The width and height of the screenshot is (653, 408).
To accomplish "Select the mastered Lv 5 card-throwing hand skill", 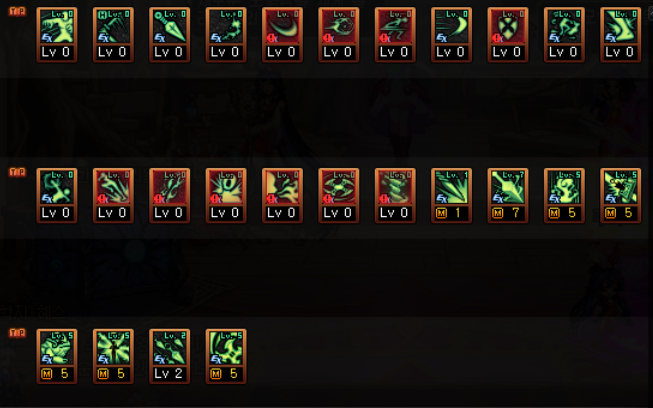I will pos(621,196).
